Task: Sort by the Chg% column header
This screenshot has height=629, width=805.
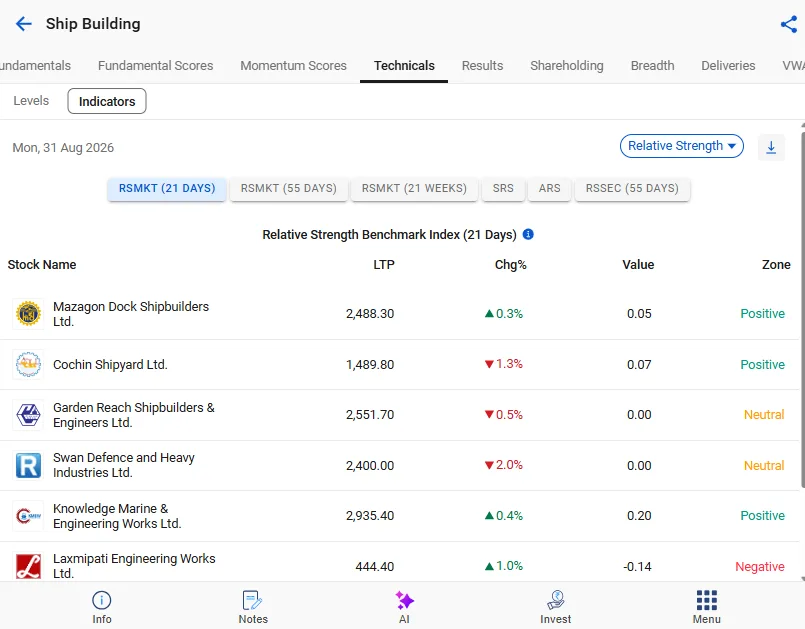Action: pos(510,264)
